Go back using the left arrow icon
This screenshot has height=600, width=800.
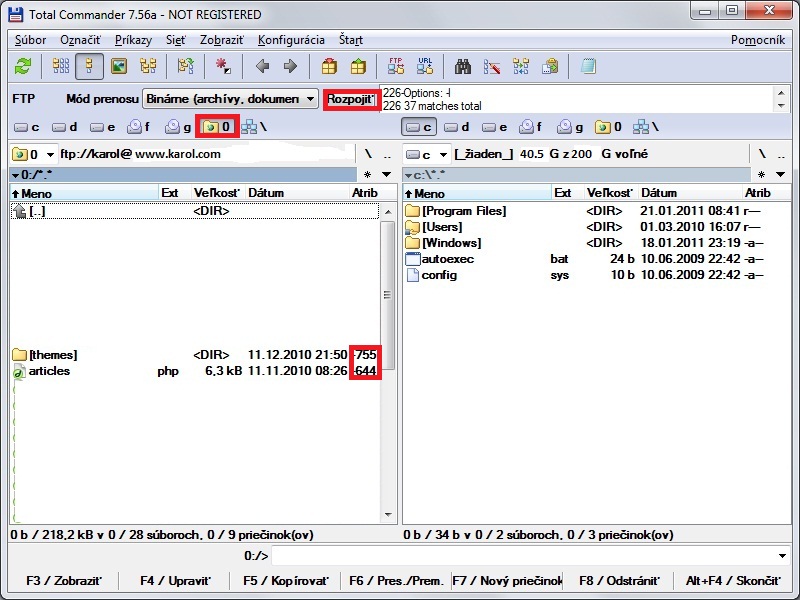(x=262, y=66)
